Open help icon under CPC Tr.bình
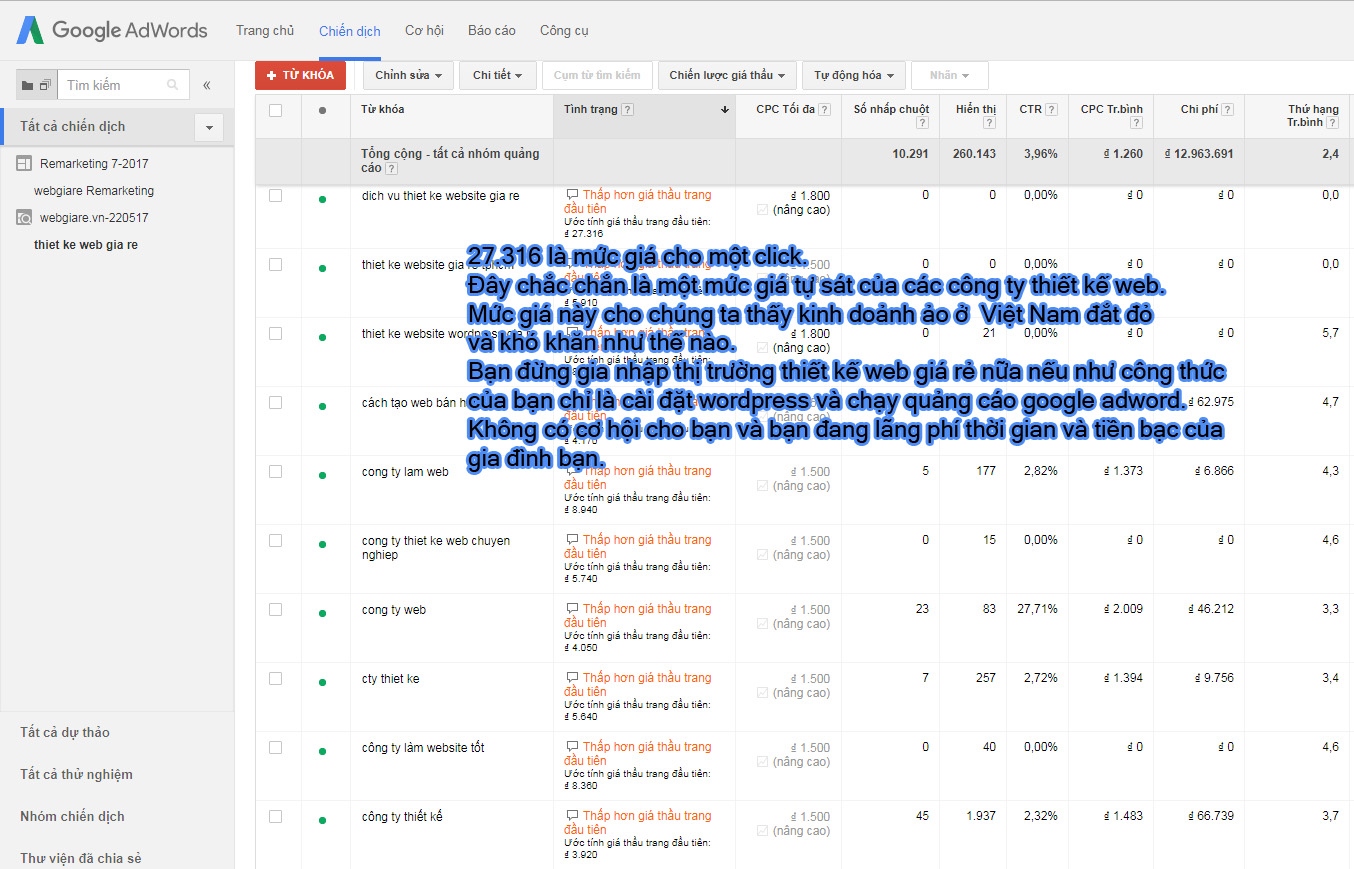Image resolution: width=1354 pixels, height=869 pixels. (x=1136, y=123)
